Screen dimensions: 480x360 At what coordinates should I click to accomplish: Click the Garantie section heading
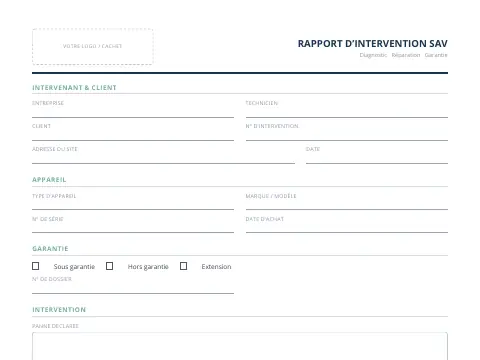tap(50, 249)
